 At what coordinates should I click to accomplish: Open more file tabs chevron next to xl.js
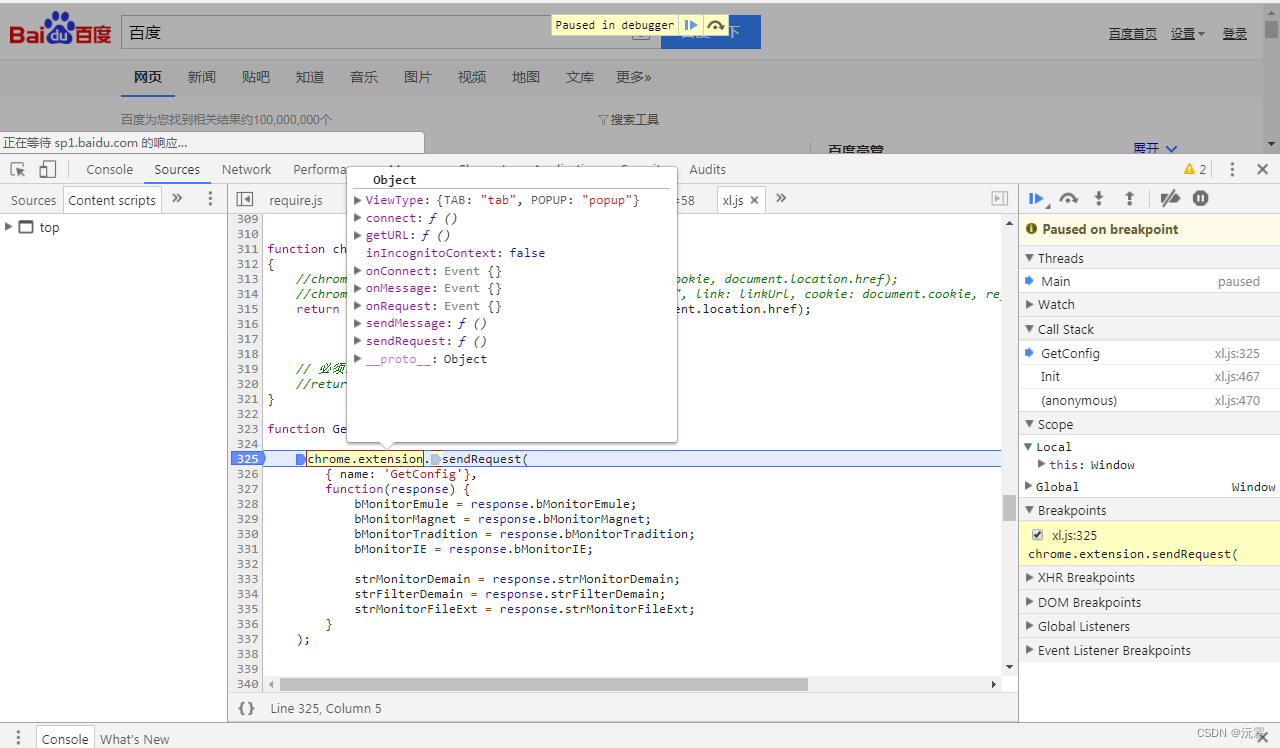tap(781, 199)
